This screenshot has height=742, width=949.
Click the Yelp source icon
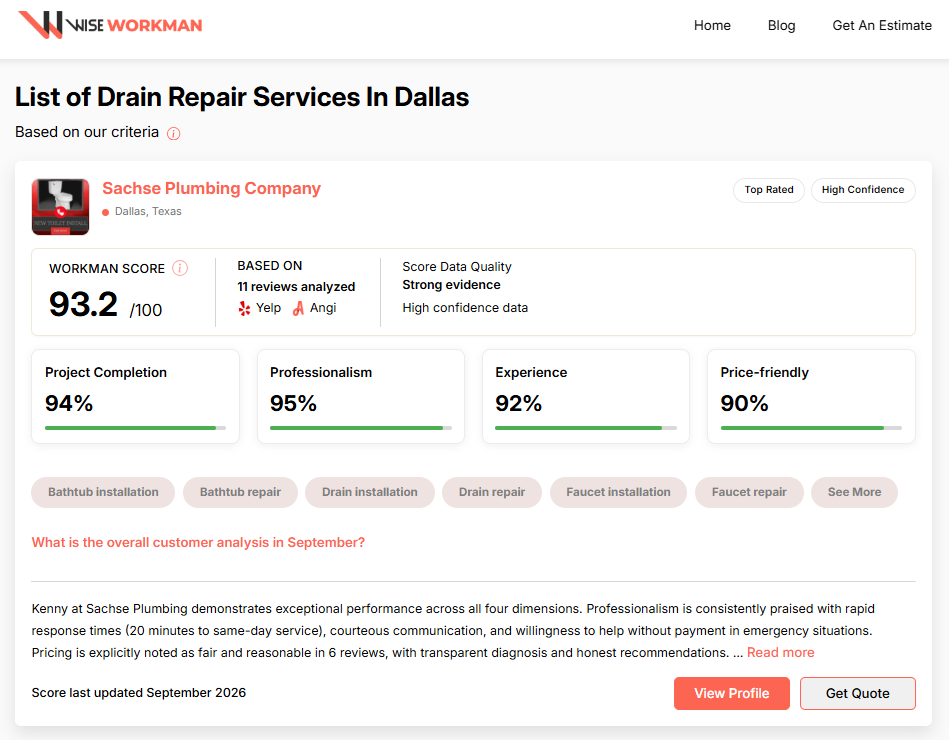pyautogui.click(x=244, y=309)
